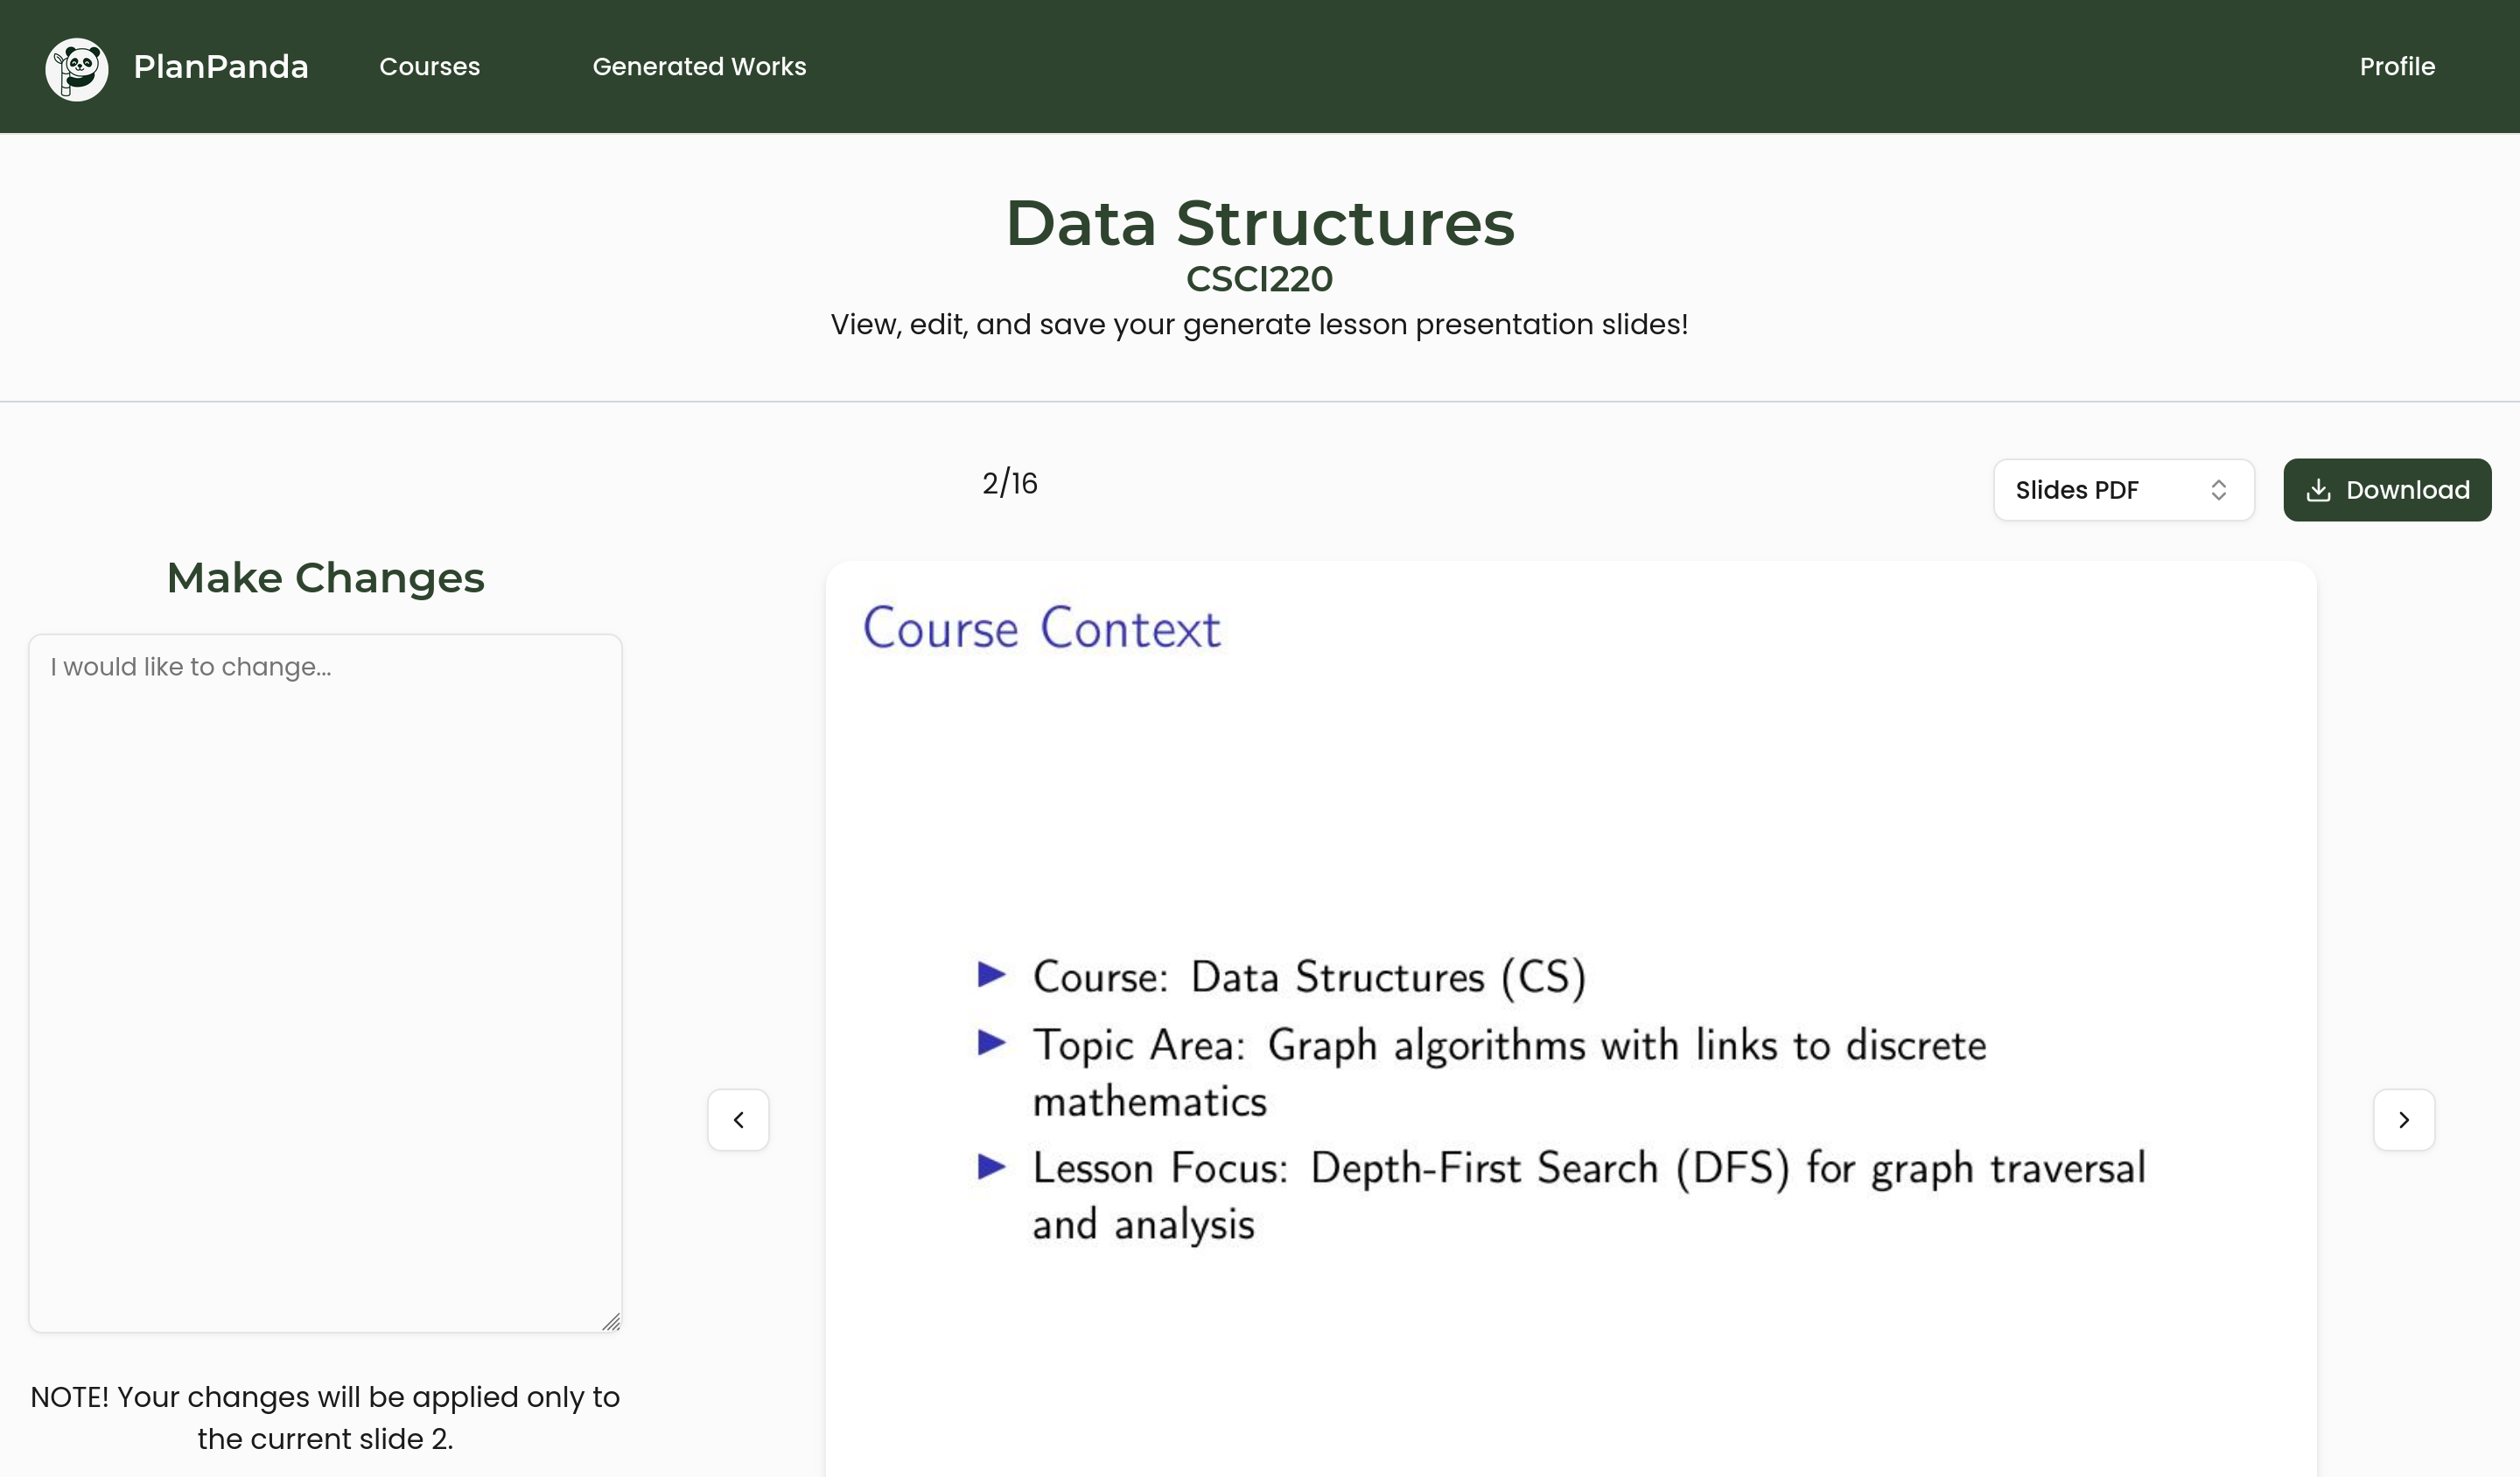
Task: Click the PlanPanda panda logo icon
Action: (x=77, y=68)
